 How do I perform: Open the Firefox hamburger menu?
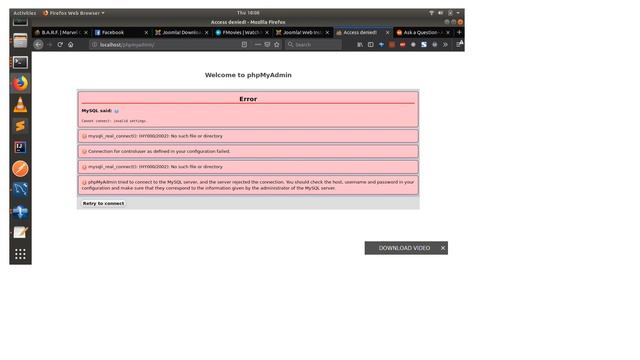click(459, 44)
